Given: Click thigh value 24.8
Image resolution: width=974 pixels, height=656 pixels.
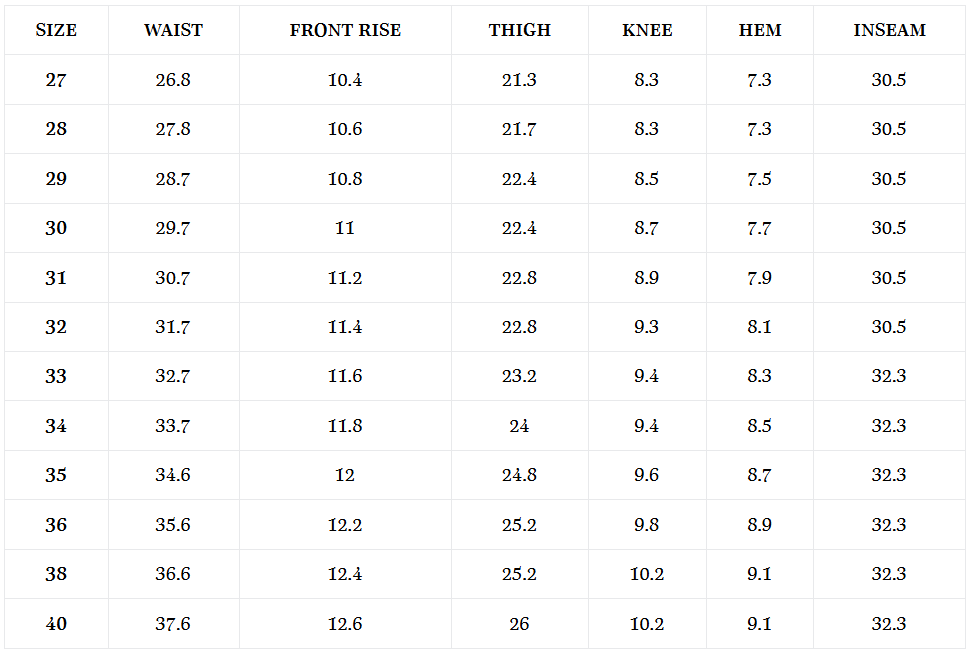Looking at the screenshot, I should [x=519, y=475].
